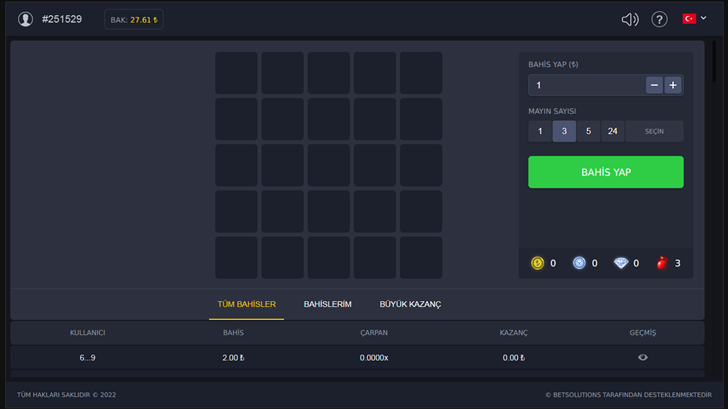
Task: Click the page vertical scrollbar
Action: coord(714,63)
